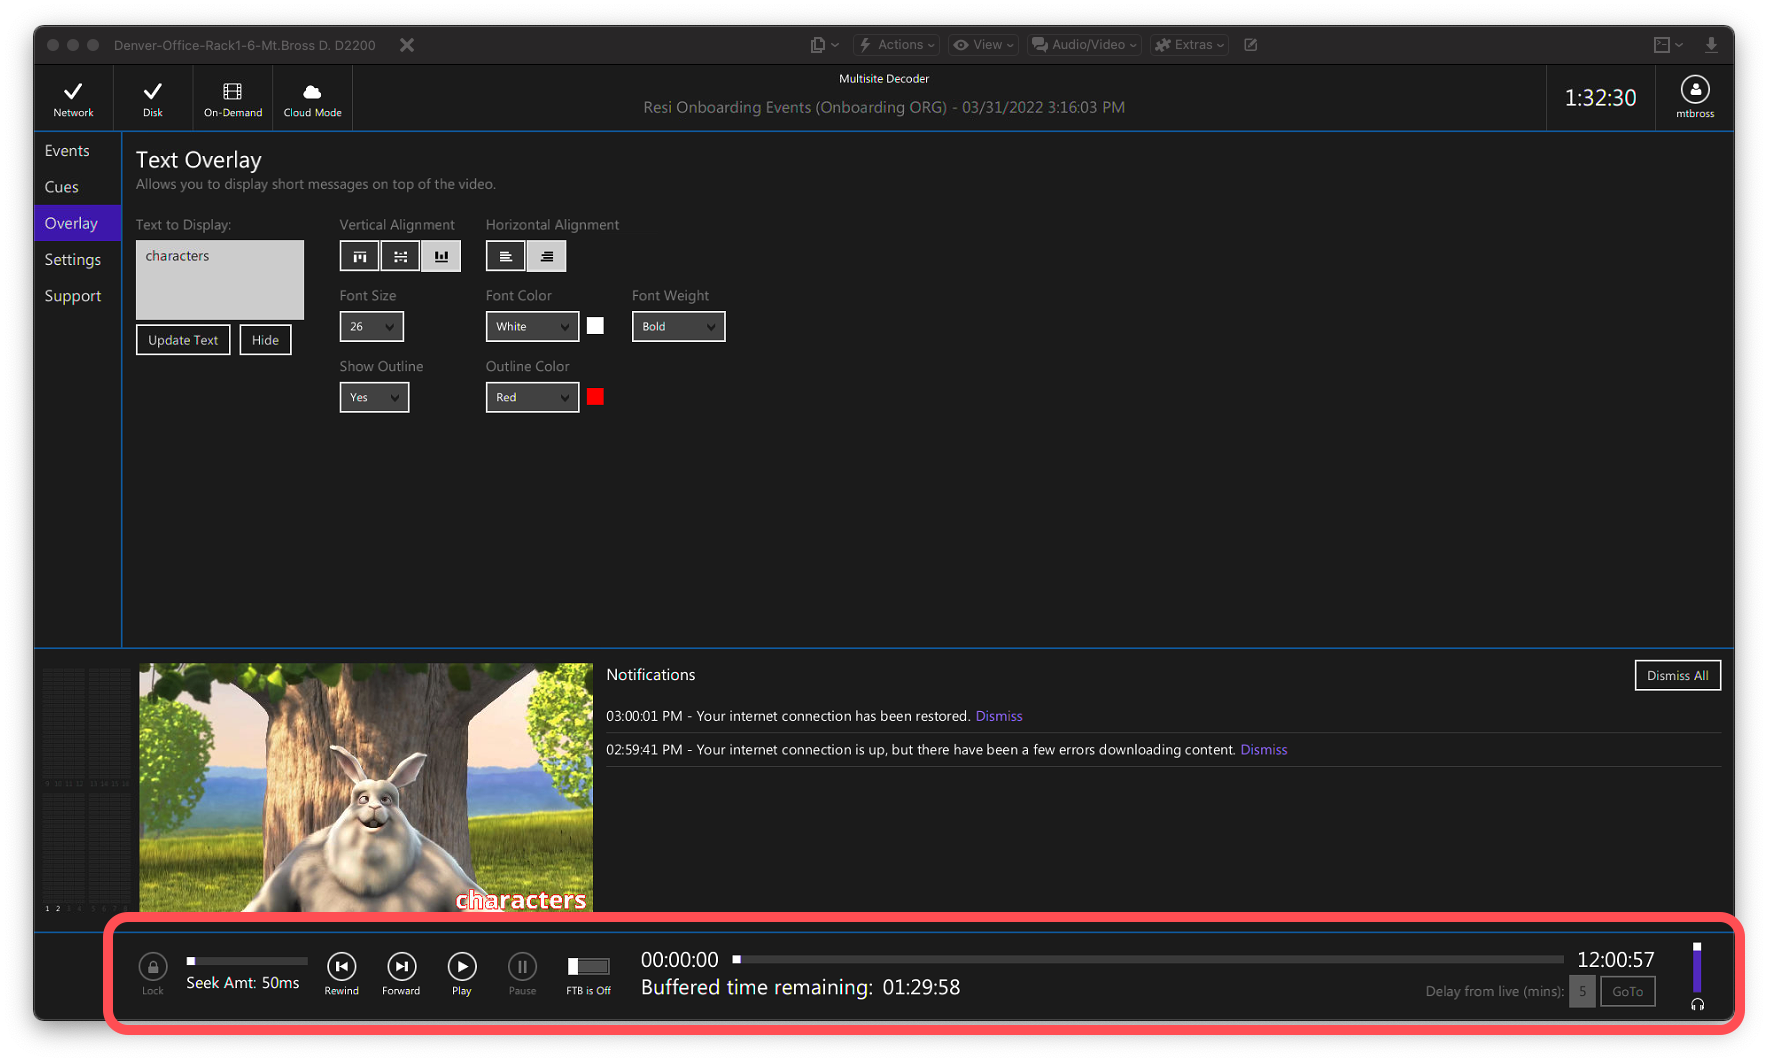Image resolution: width=1768 pixels, height=1062 pixels.
Task: Open the mtbross user profile icon
Action: [x=1694, y=91]
